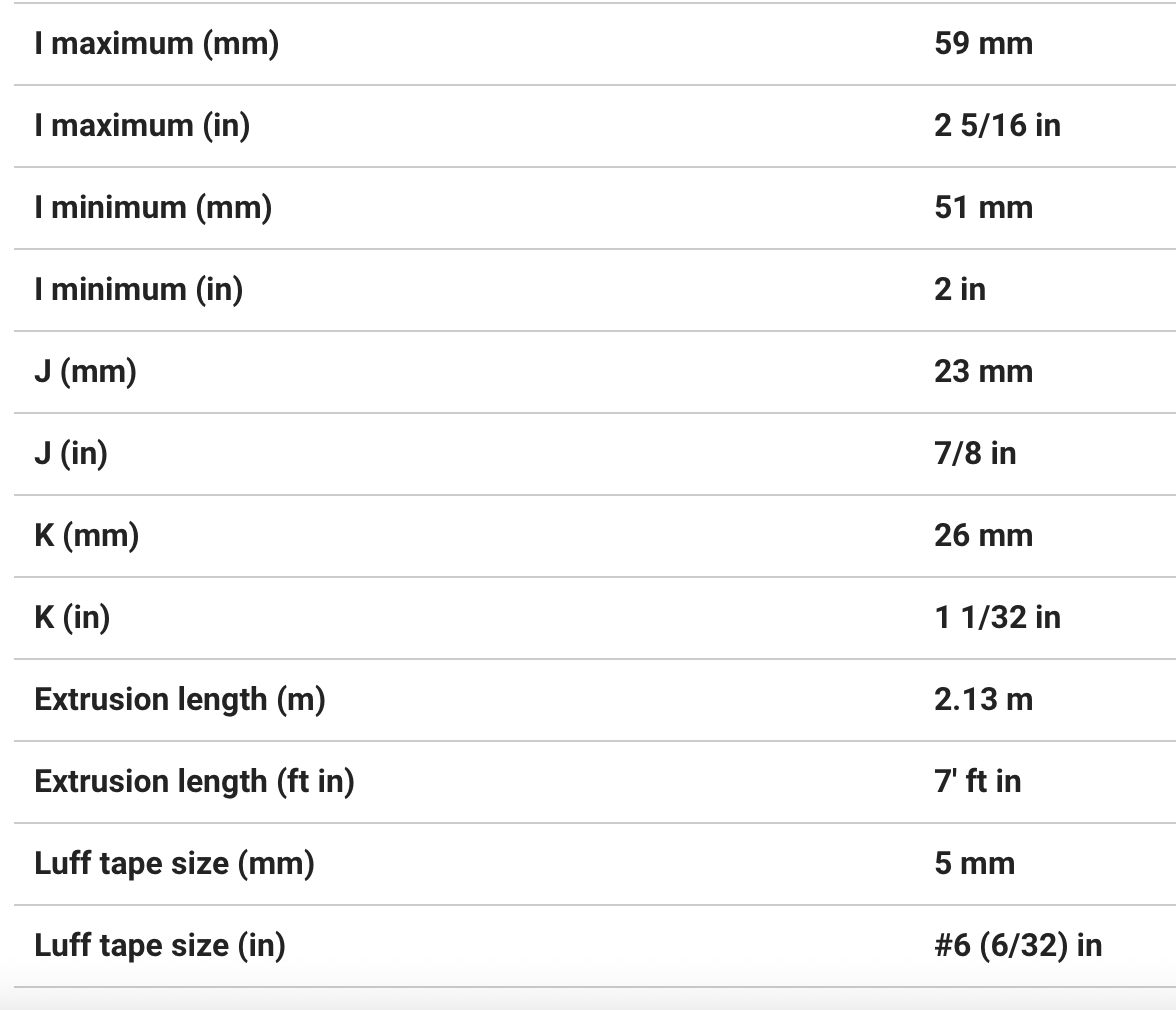This screenshot has height=1010, width=1176.
Task: Select the 26 mm value
Action: (x=983, y=536)
